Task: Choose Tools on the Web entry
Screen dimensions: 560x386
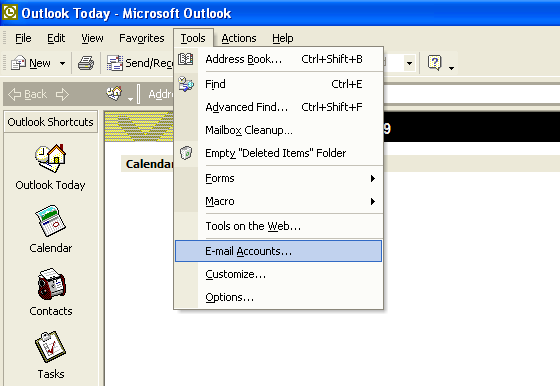Action: (279, 226)
